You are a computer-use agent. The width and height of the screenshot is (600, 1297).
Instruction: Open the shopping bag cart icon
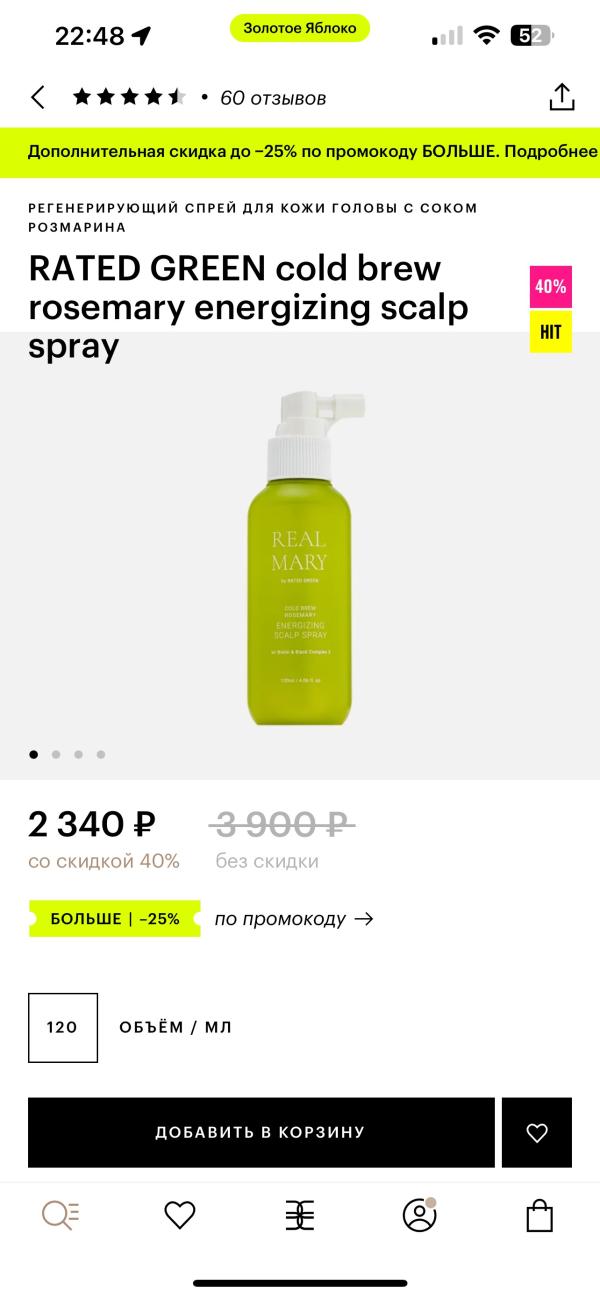pos(540,1215)
